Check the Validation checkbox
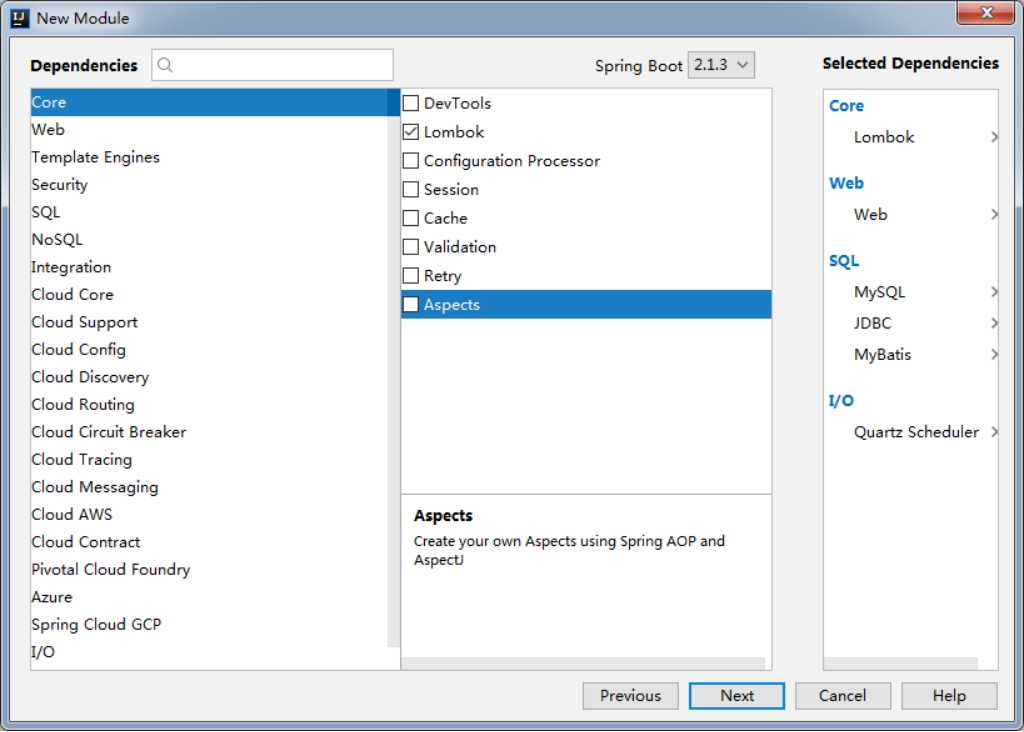Viewport: 1024px width, 732px height. click(411, 247)
